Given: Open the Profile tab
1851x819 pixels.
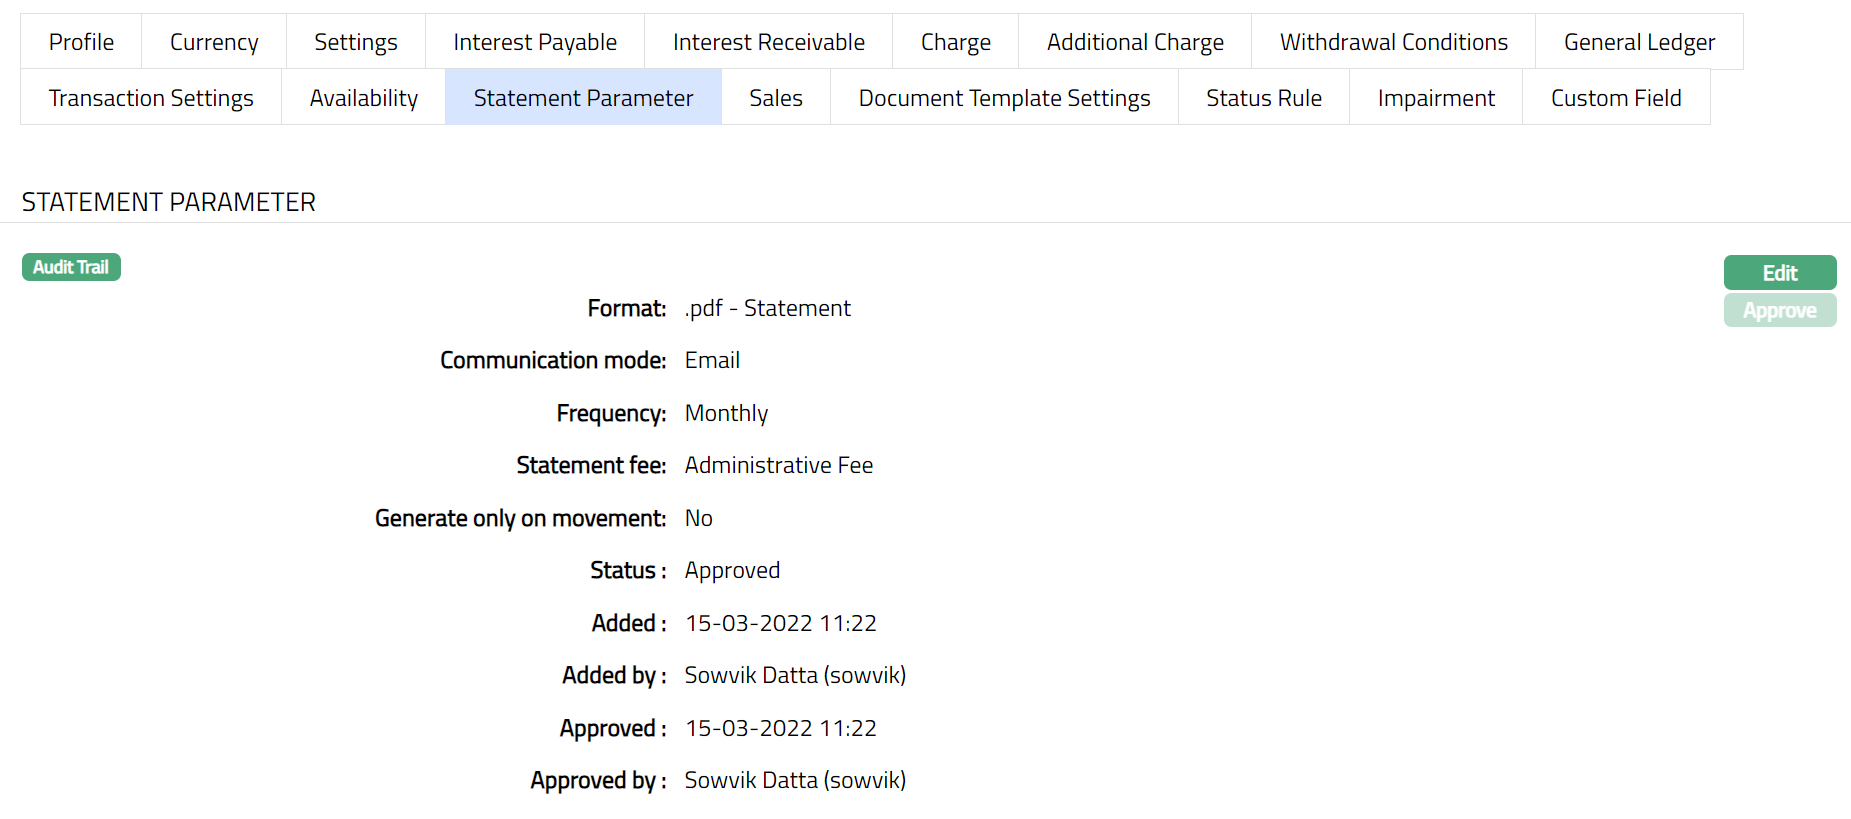Looking at the screenshot, I should click(81, 42).
